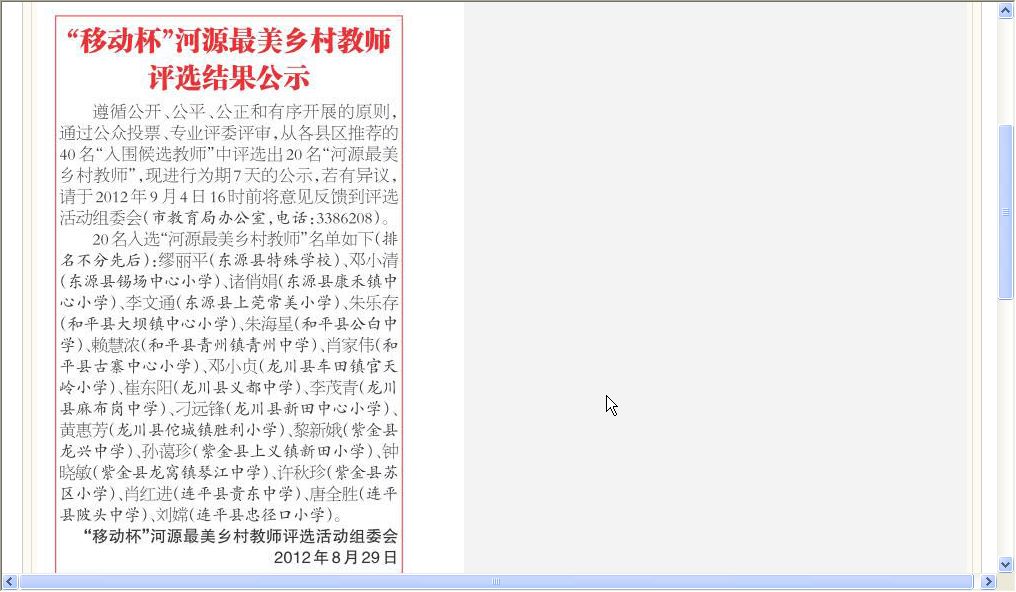Click the vertical scrollbar thumb

point(1006,212)
